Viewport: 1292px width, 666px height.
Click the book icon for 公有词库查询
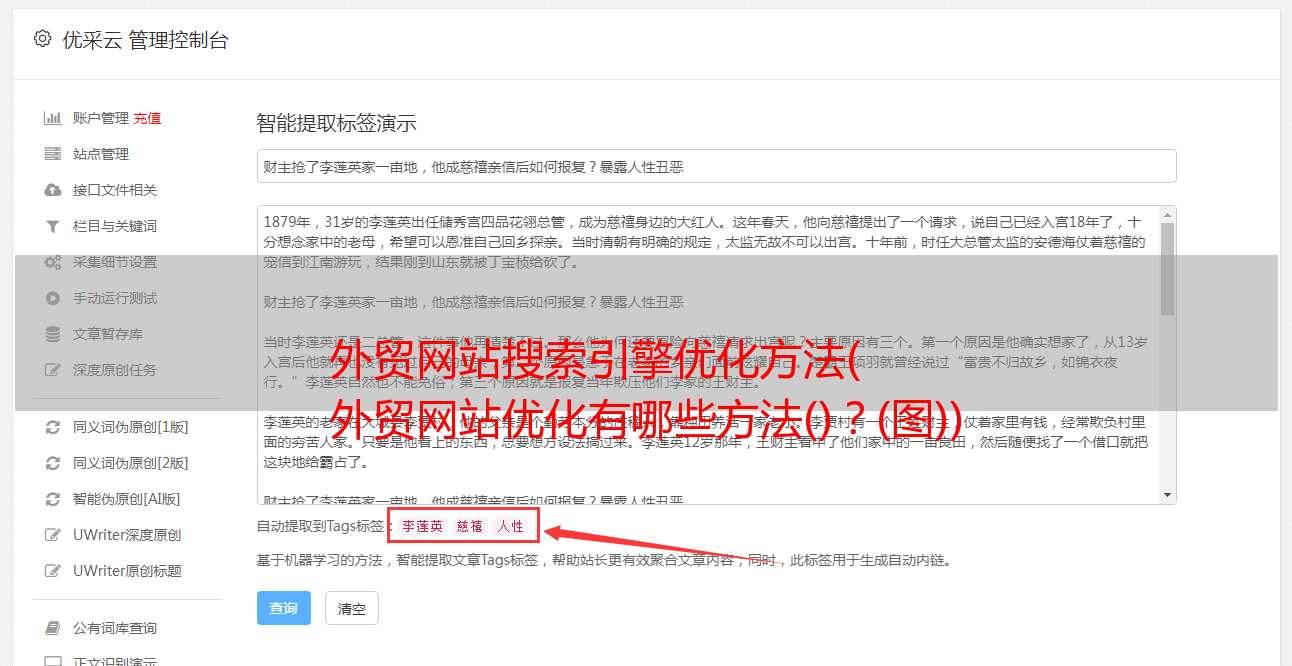[x=53, y=628]
